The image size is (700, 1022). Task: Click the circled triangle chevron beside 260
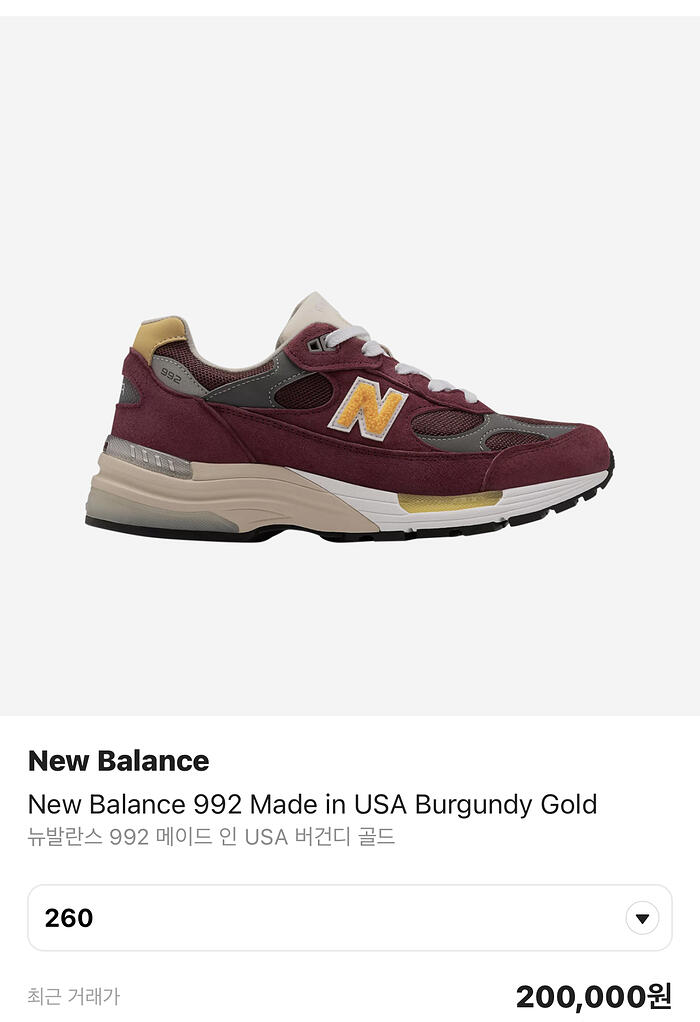tap(642, 918)
